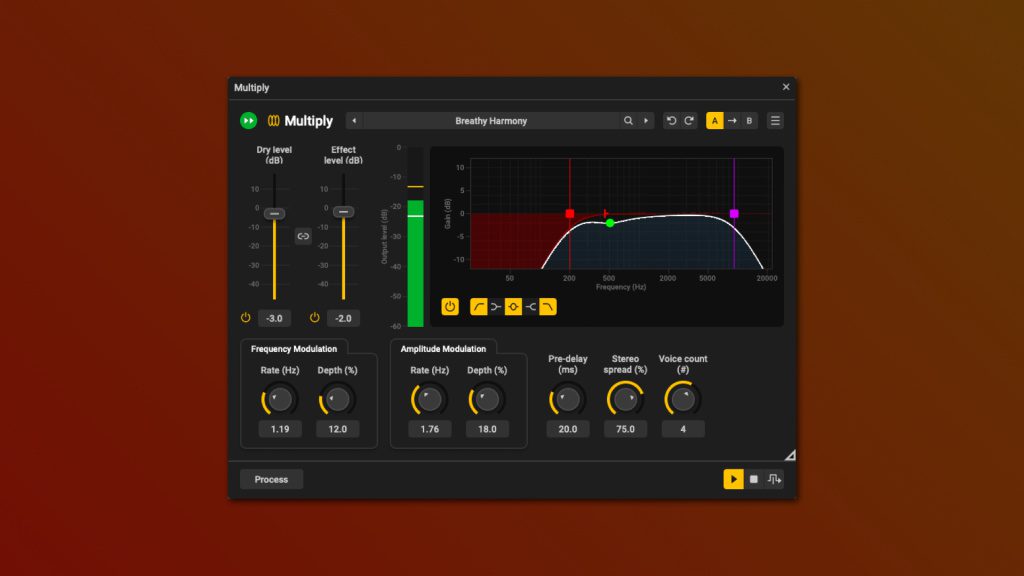
Task: Go to the next preset arrow
Action: (646, 121)
